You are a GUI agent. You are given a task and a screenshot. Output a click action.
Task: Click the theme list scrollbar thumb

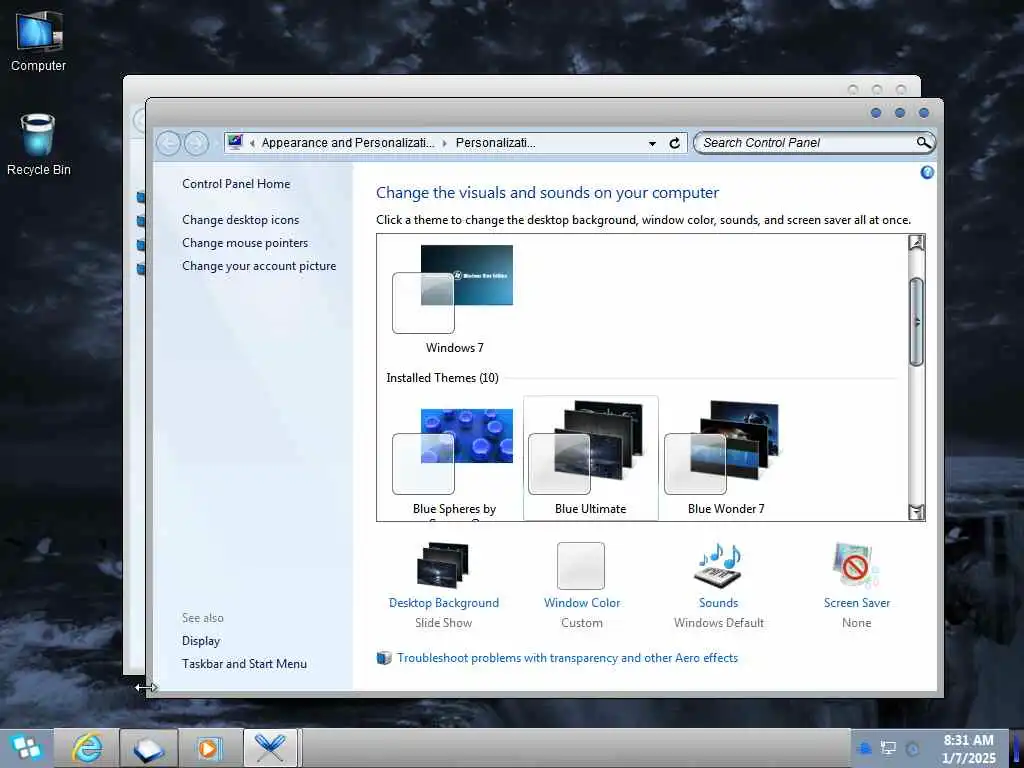(x=916, y=322)
